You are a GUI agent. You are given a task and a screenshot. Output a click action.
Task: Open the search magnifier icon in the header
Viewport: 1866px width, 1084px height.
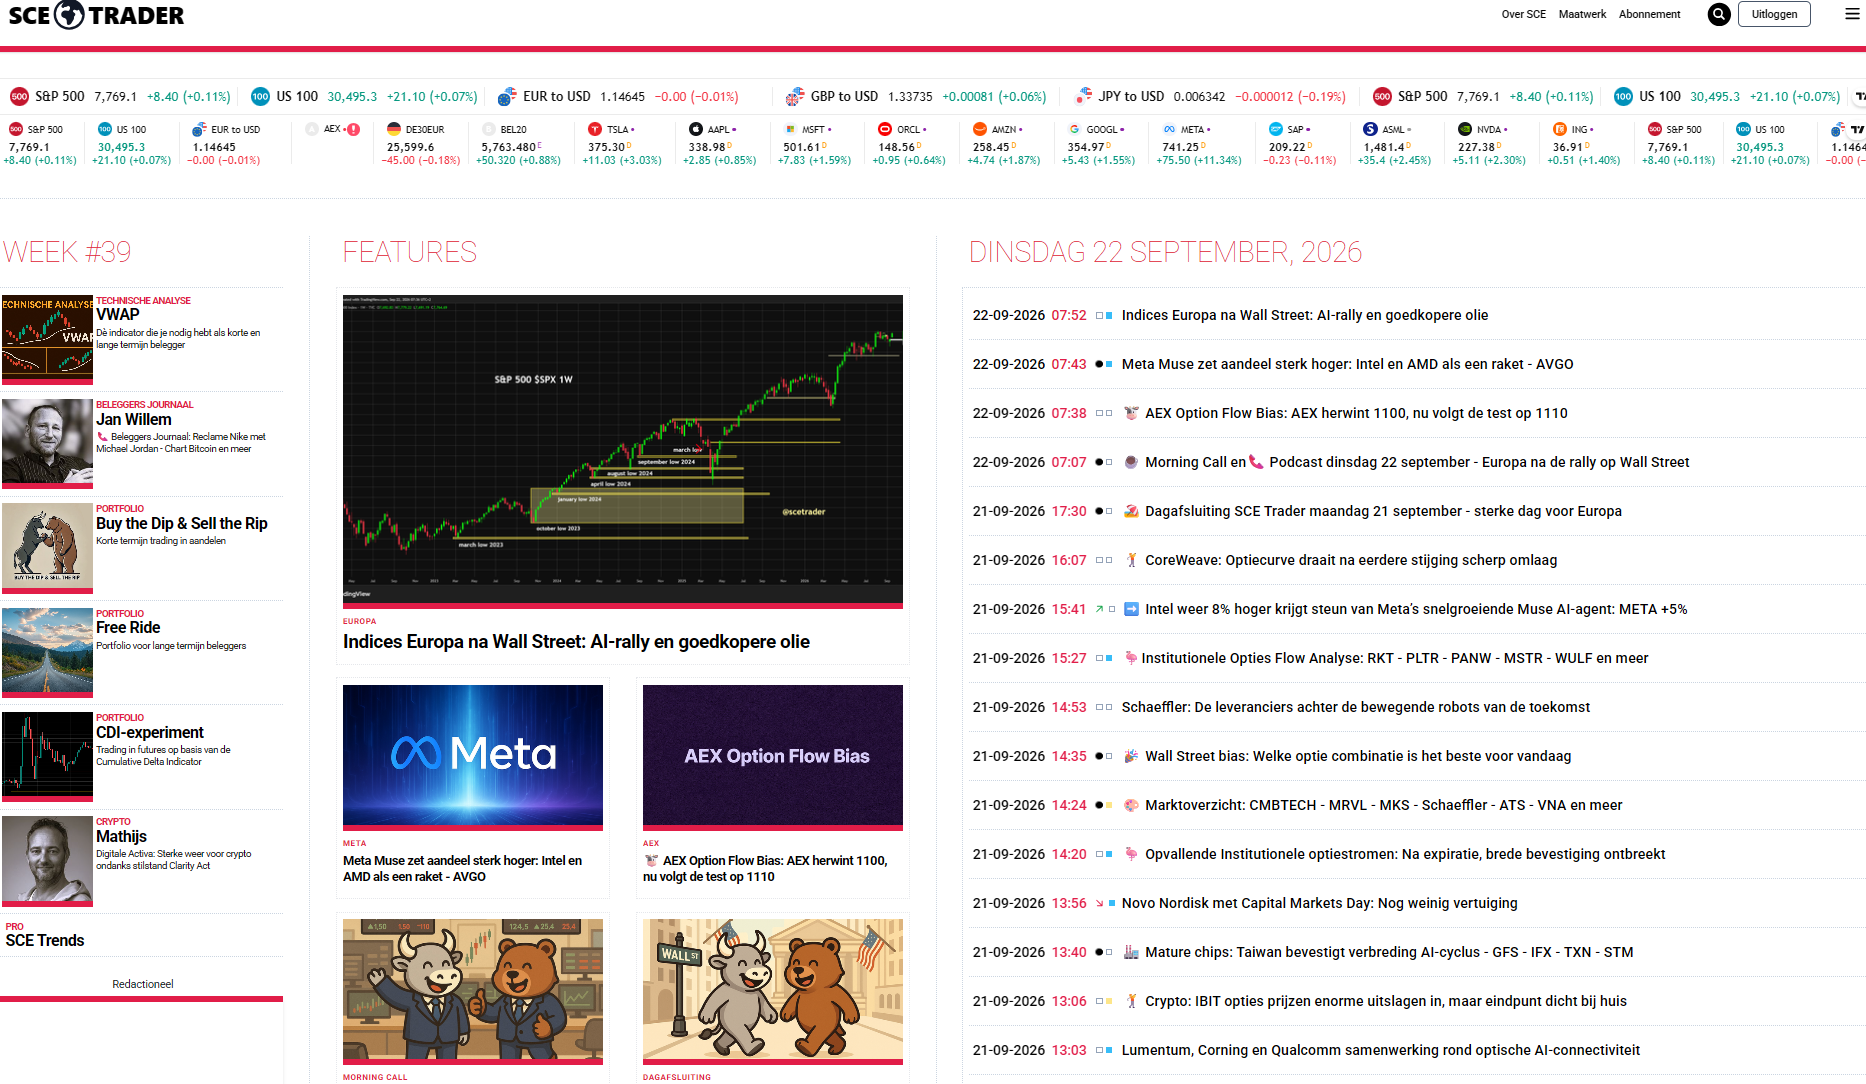pyautogui.click(x=1719, y=14)
